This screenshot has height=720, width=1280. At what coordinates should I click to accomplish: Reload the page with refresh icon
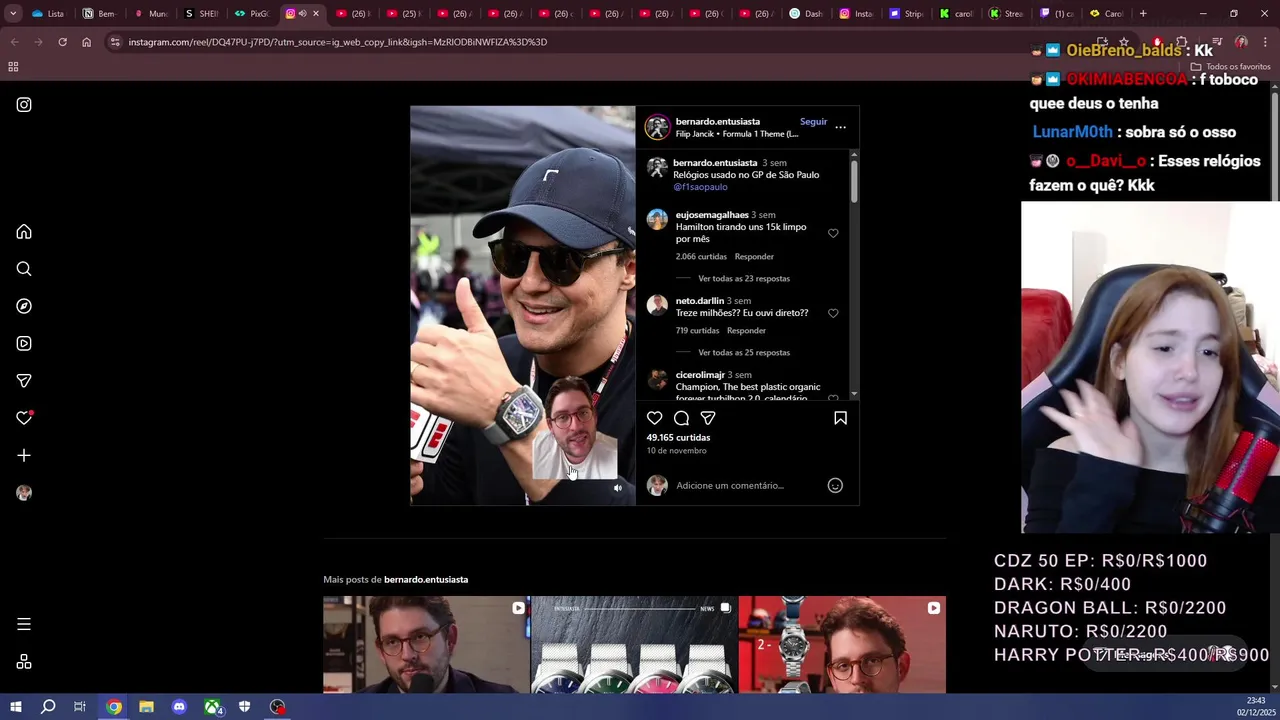[x=62, y=42]
